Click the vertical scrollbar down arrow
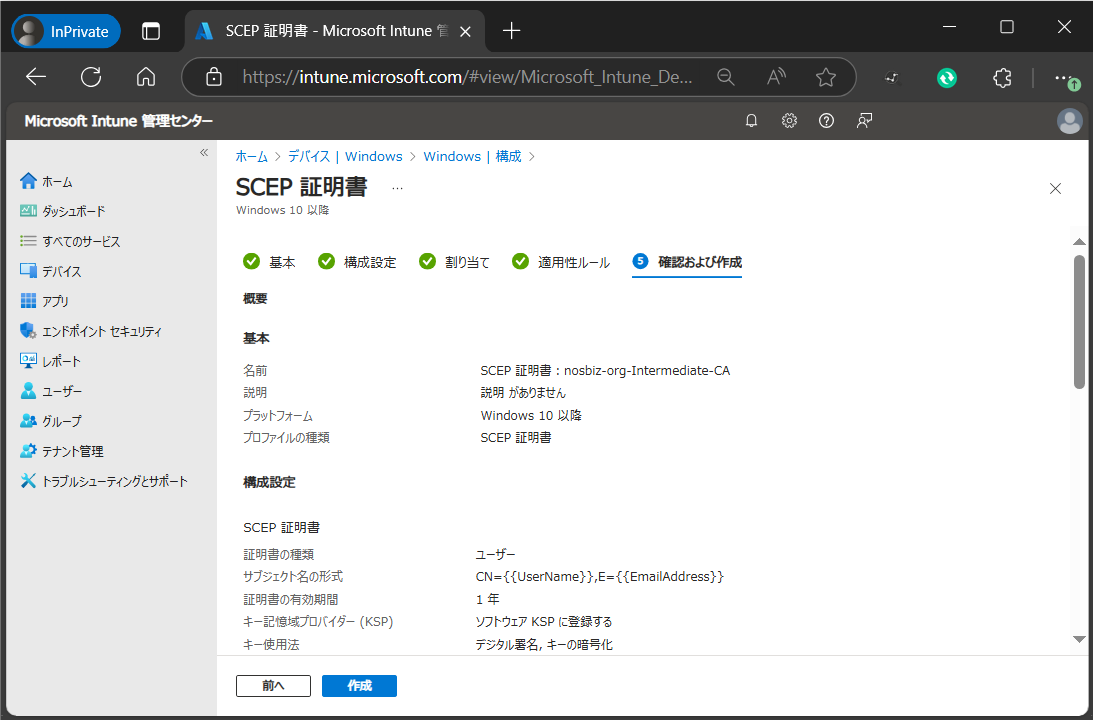Image resolution: width=1093 pixels, height=720 pixels. pos(1079,639)
